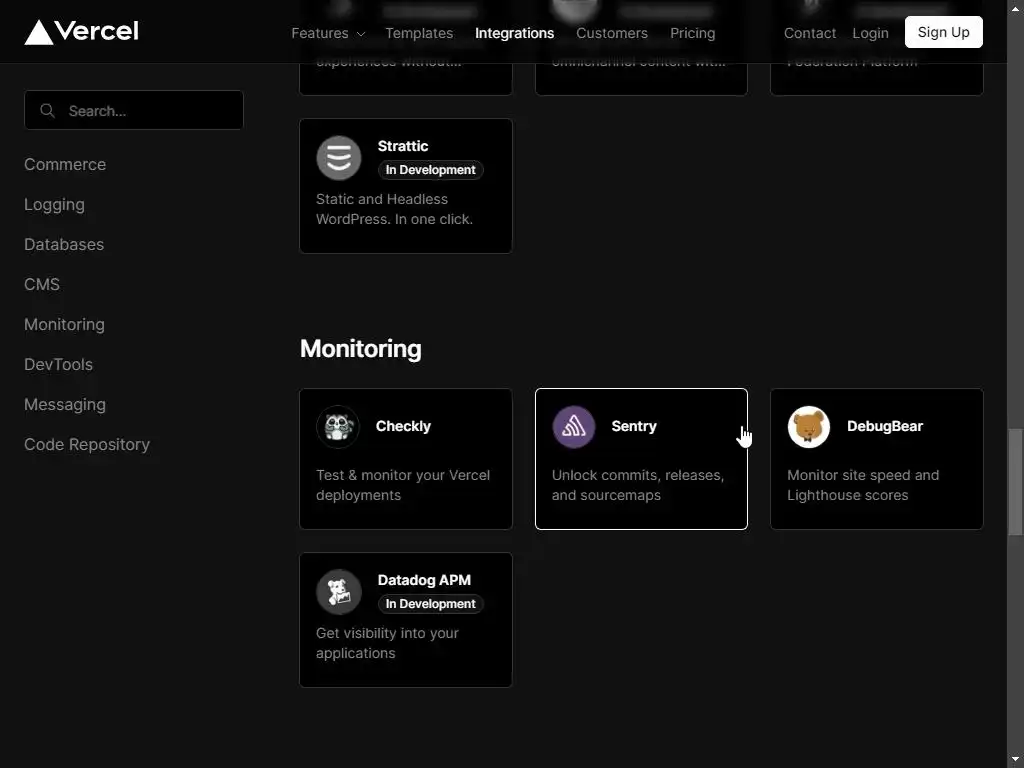Click the Datadog APM dog icon
1024x768 pixels.
point(338,592)
